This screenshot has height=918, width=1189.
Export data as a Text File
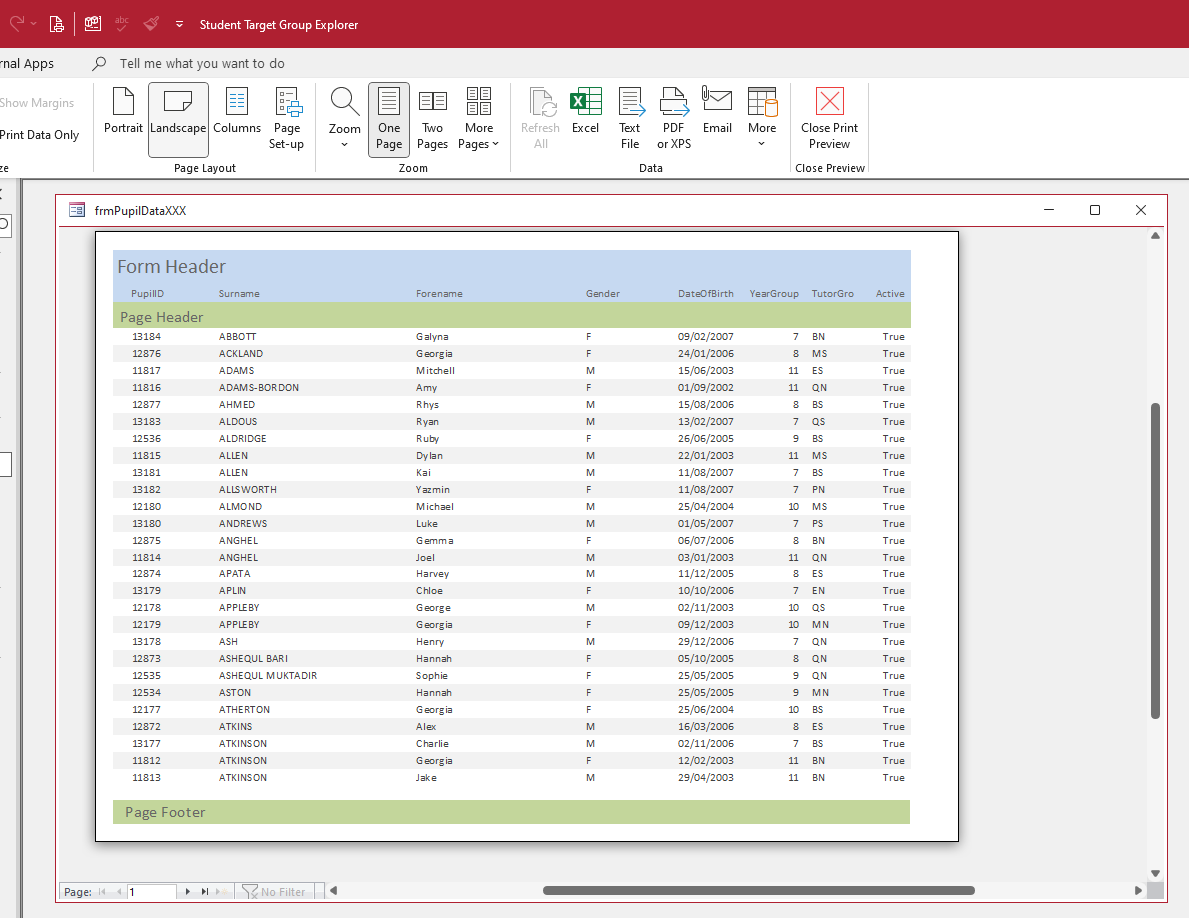[630, 119]
